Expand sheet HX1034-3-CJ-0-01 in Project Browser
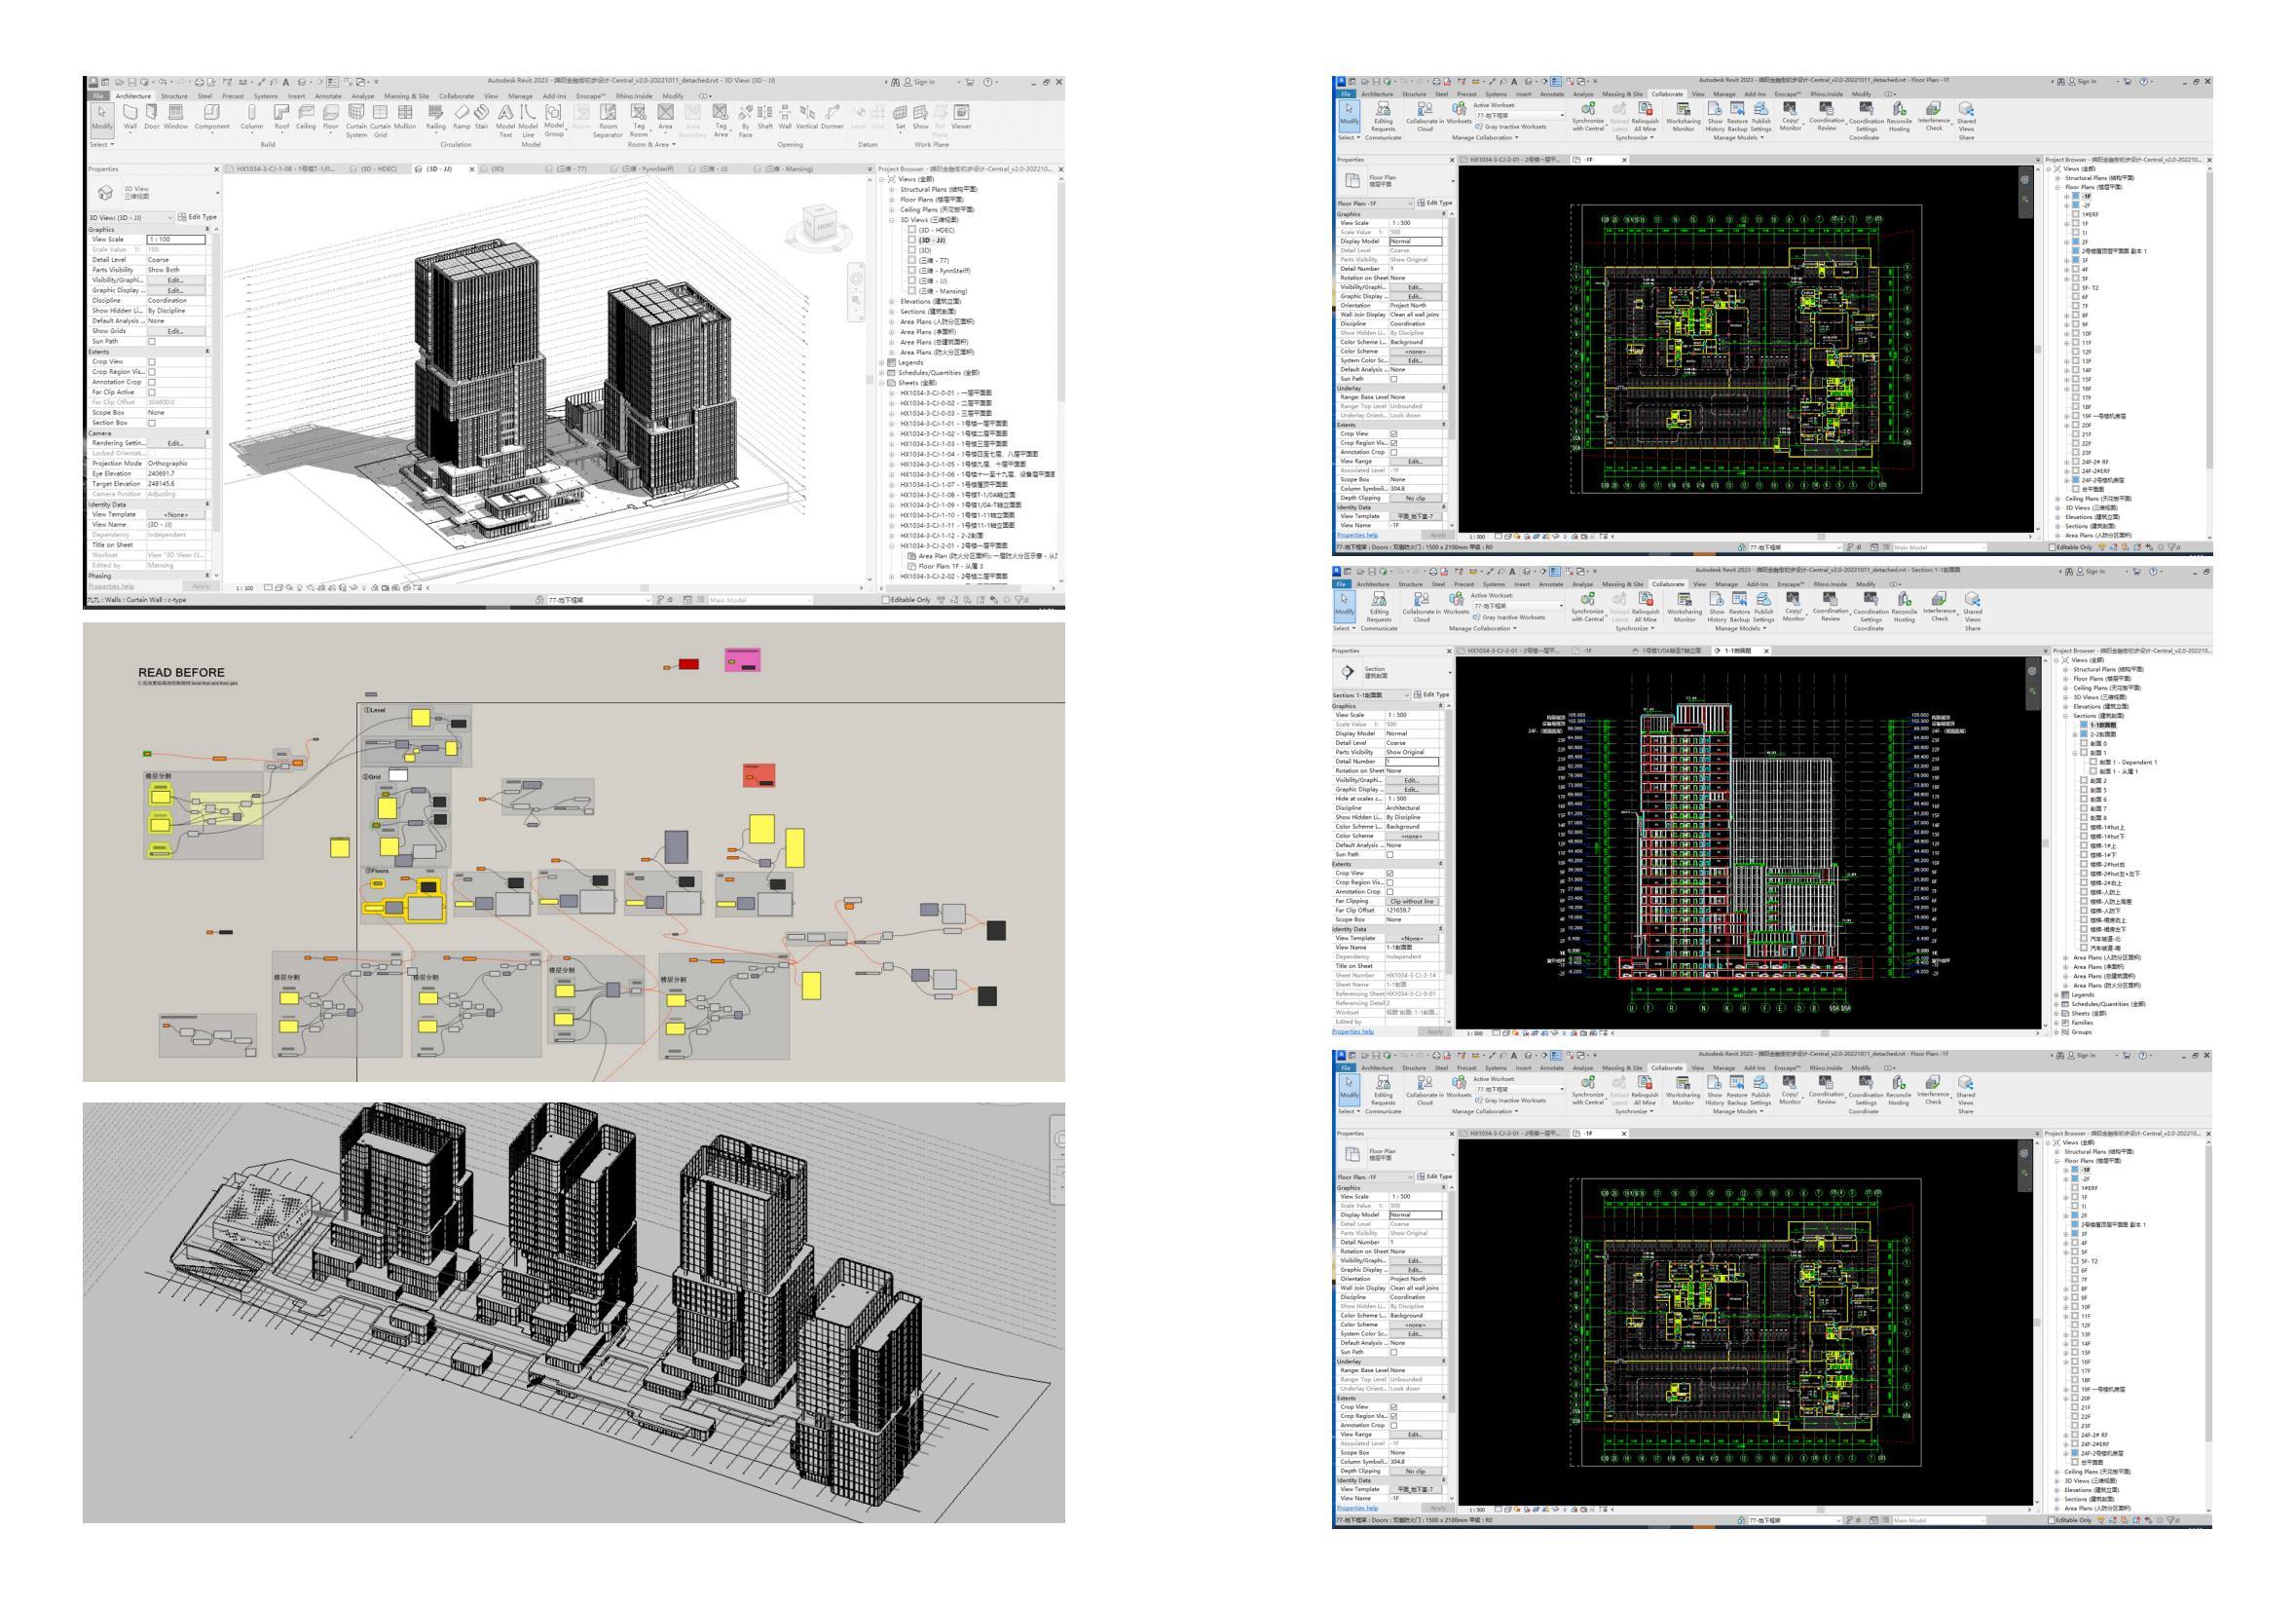This screenshot has height=1605, width=2296. point(891,393)
